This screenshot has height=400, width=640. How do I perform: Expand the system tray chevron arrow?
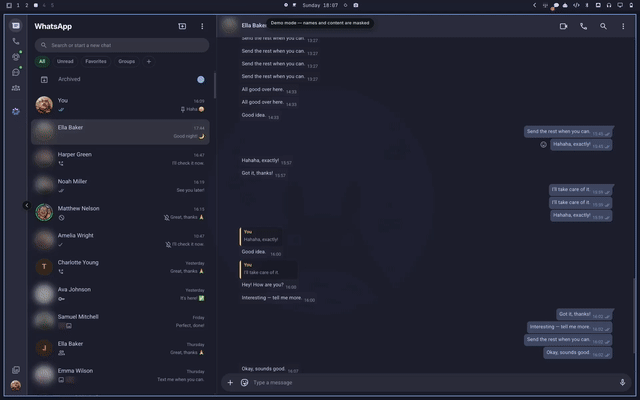pos(534,5)
